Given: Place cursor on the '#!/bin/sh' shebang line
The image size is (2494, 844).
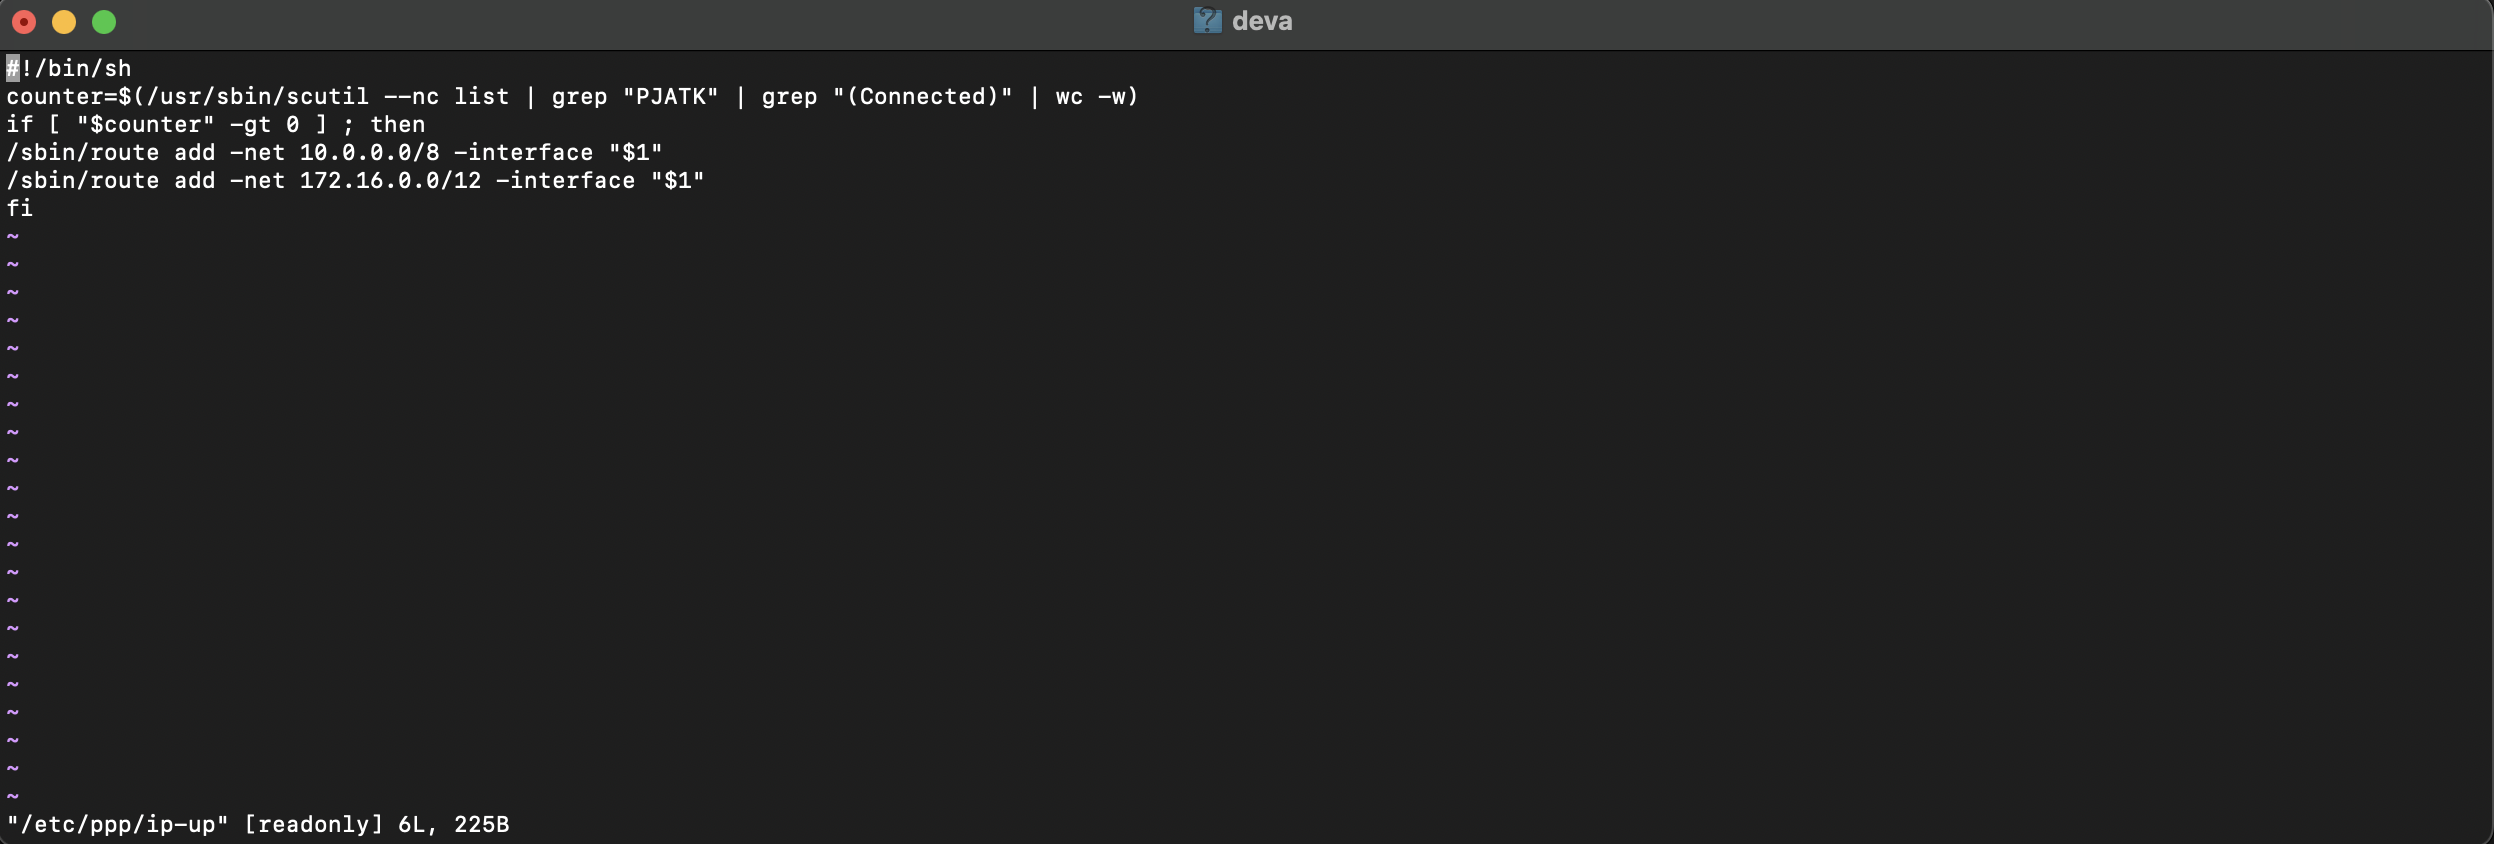Looking at the screenshot, I should click(x=69, y=68).
